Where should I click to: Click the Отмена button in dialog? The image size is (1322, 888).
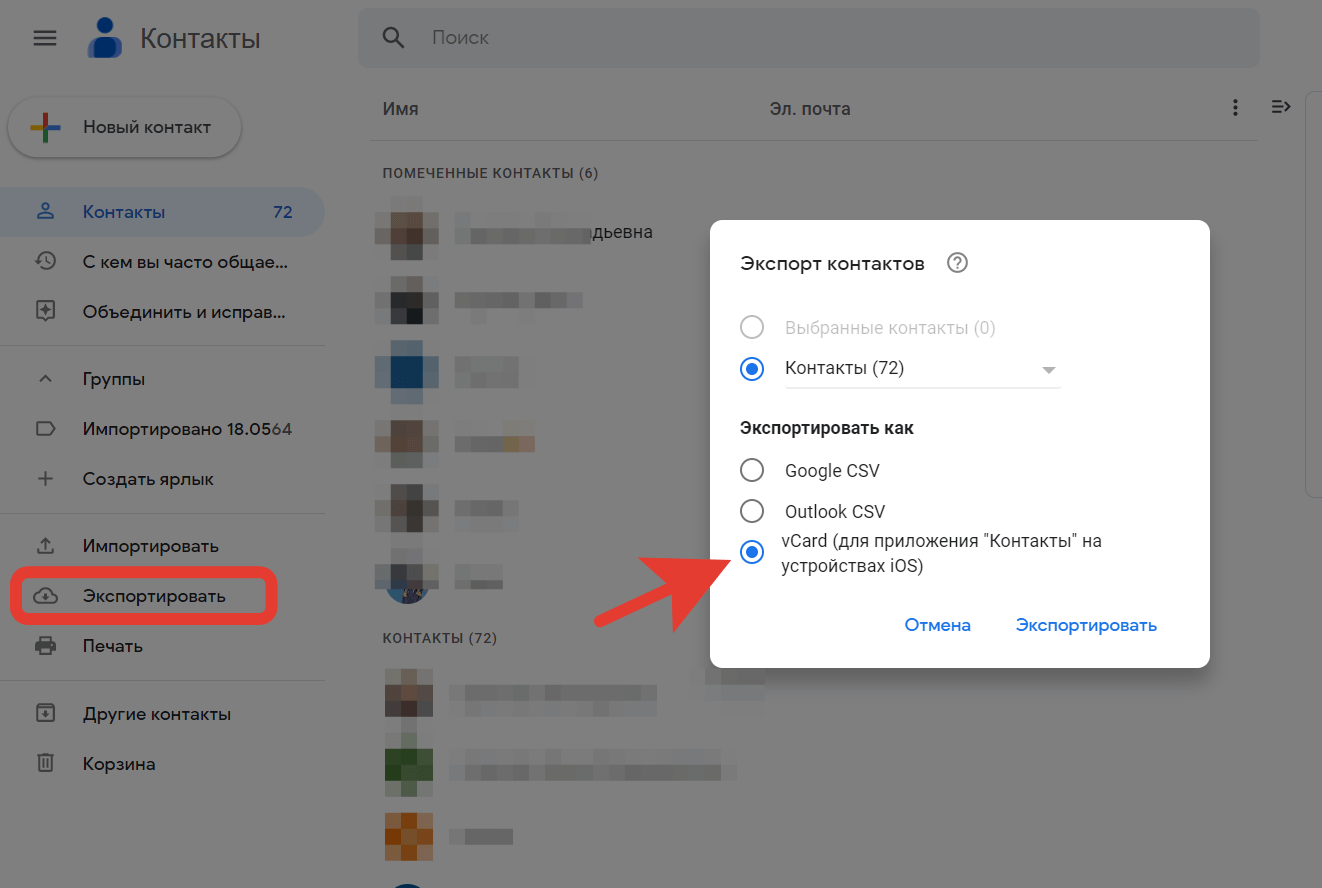(937, 625)
